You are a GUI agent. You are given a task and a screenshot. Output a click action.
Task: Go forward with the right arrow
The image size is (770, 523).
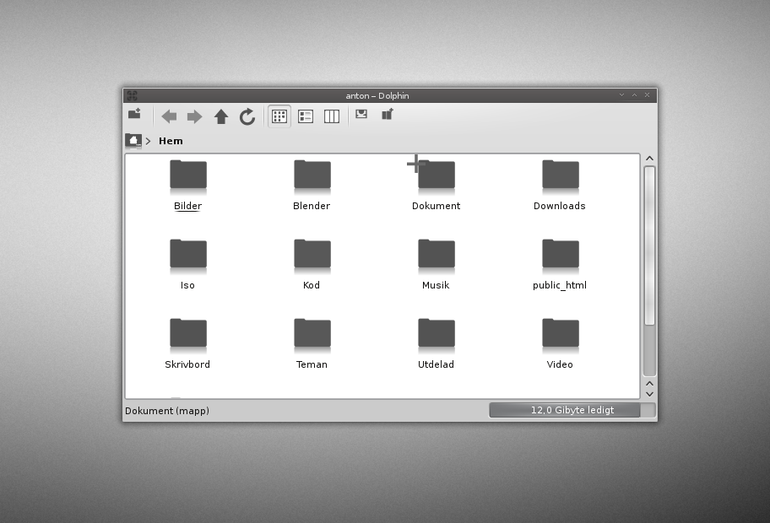tap(194, 116)
